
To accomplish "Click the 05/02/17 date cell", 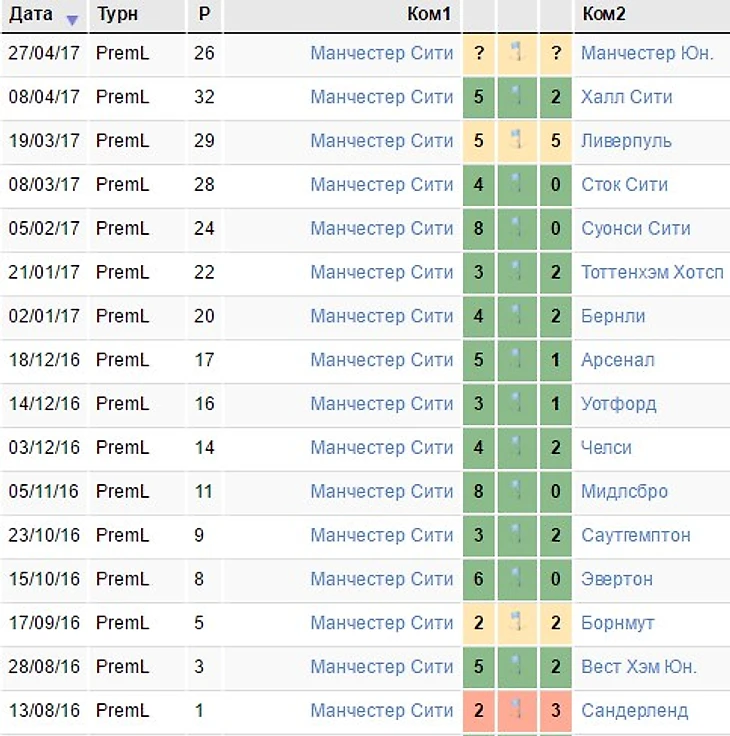I will point(44,229).
